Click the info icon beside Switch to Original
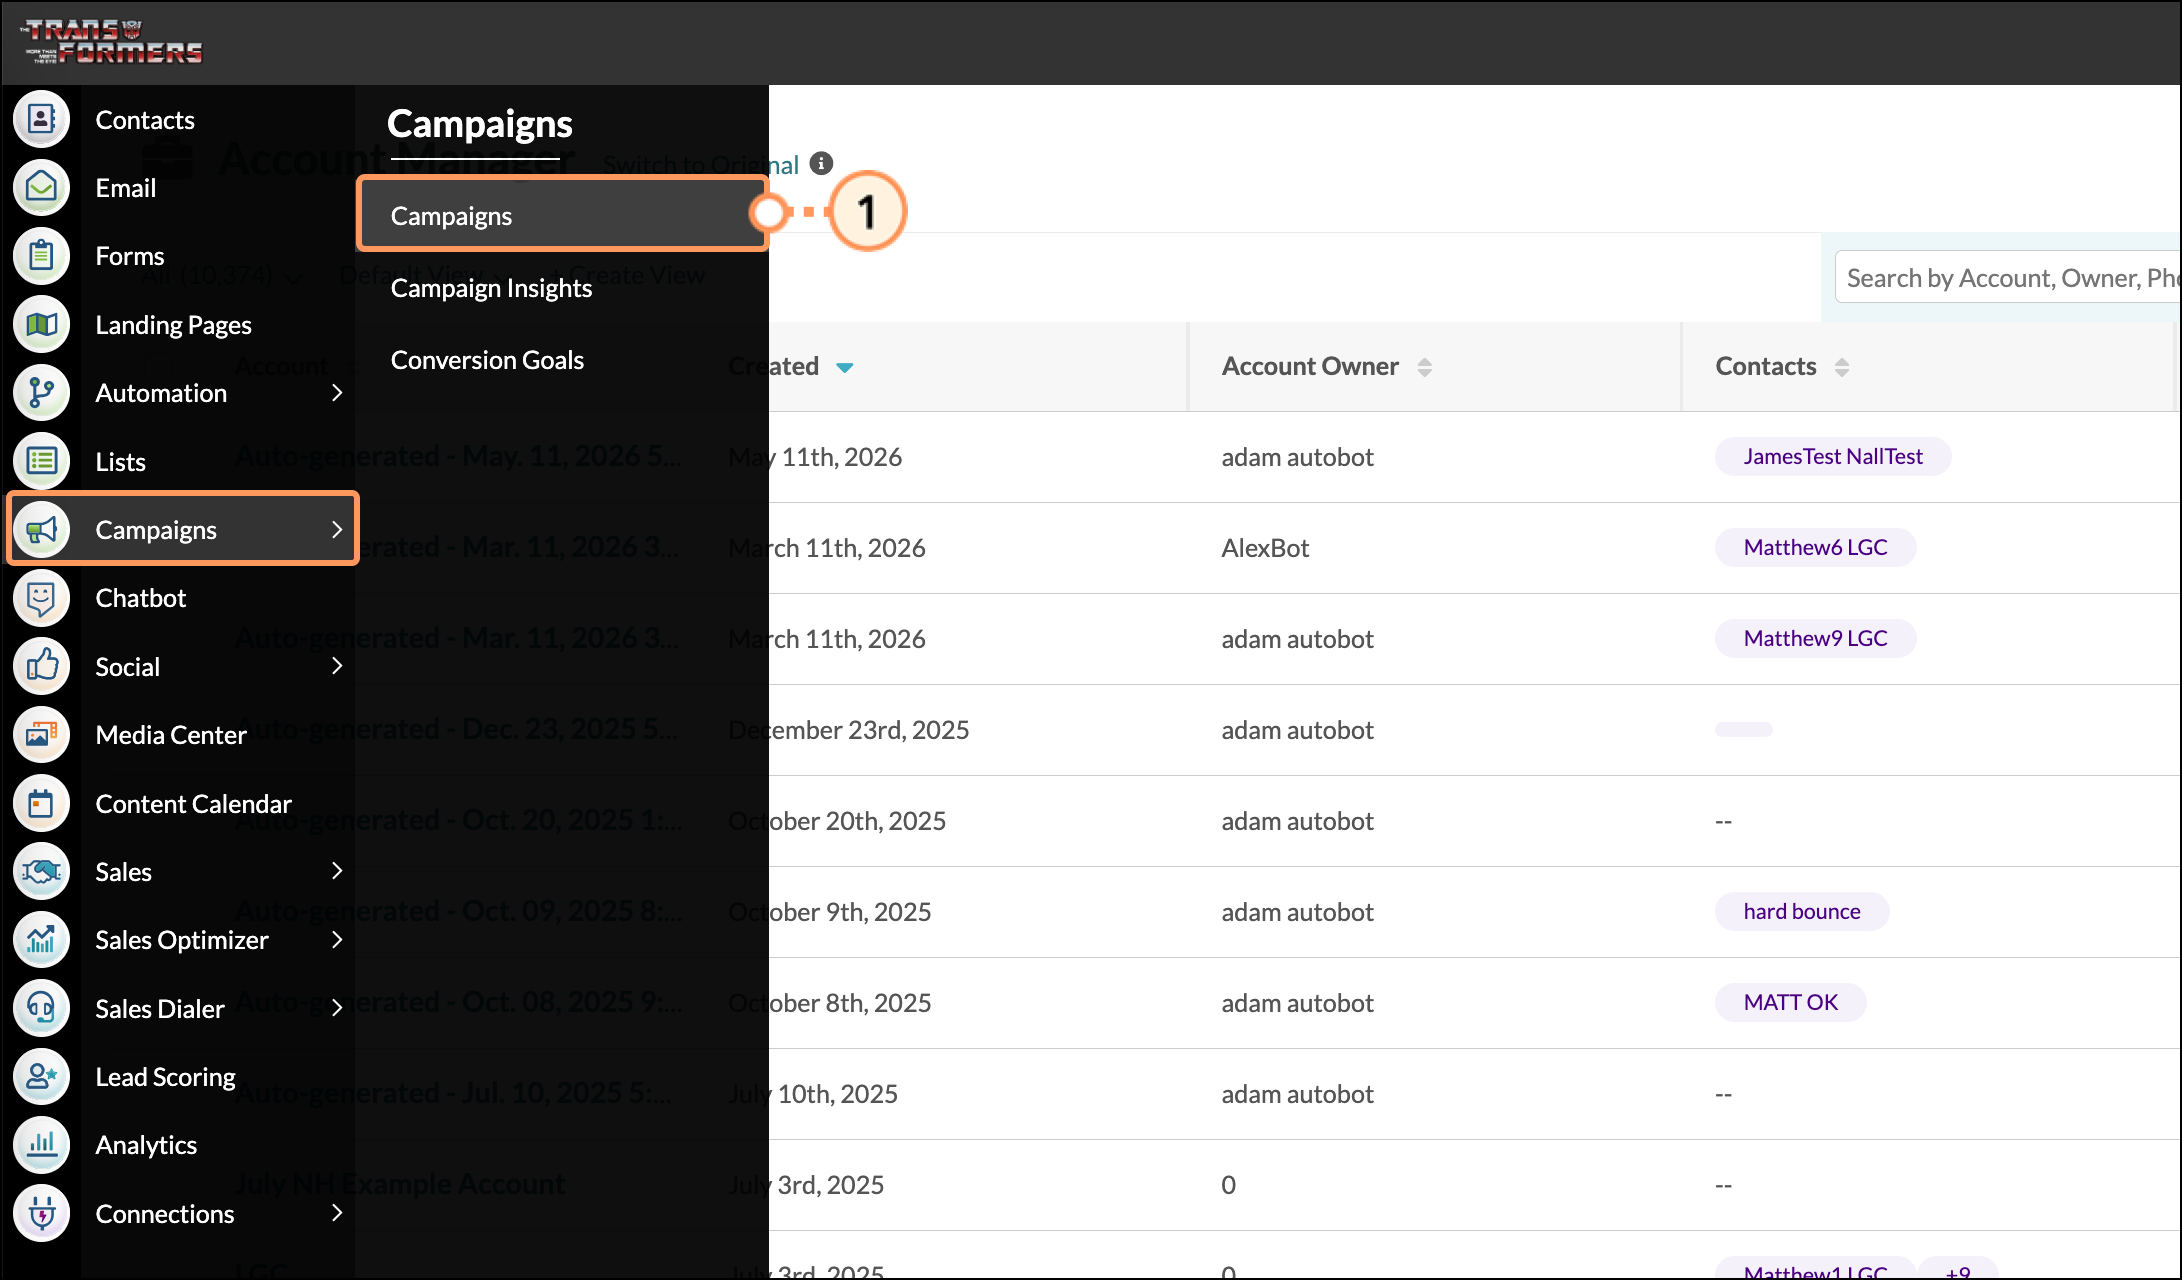Image resolution: width=2182 pixels, height=1280 pixels. [821, 163]
